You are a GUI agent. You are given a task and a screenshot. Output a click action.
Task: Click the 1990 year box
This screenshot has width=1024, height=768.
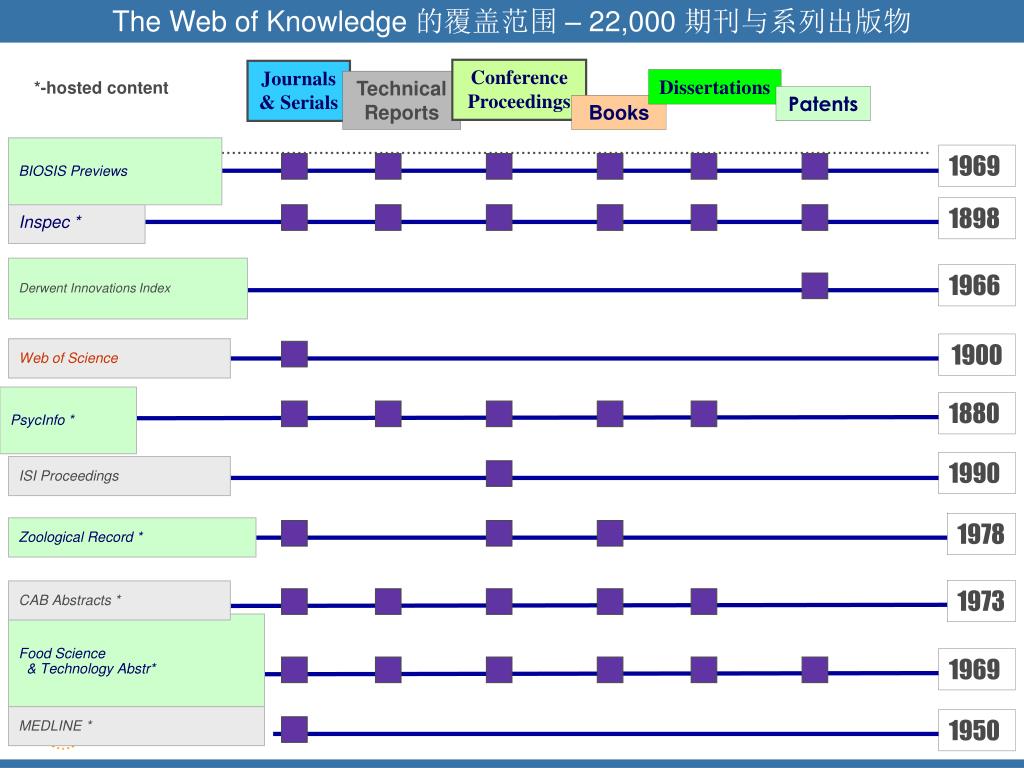point(976,473)
